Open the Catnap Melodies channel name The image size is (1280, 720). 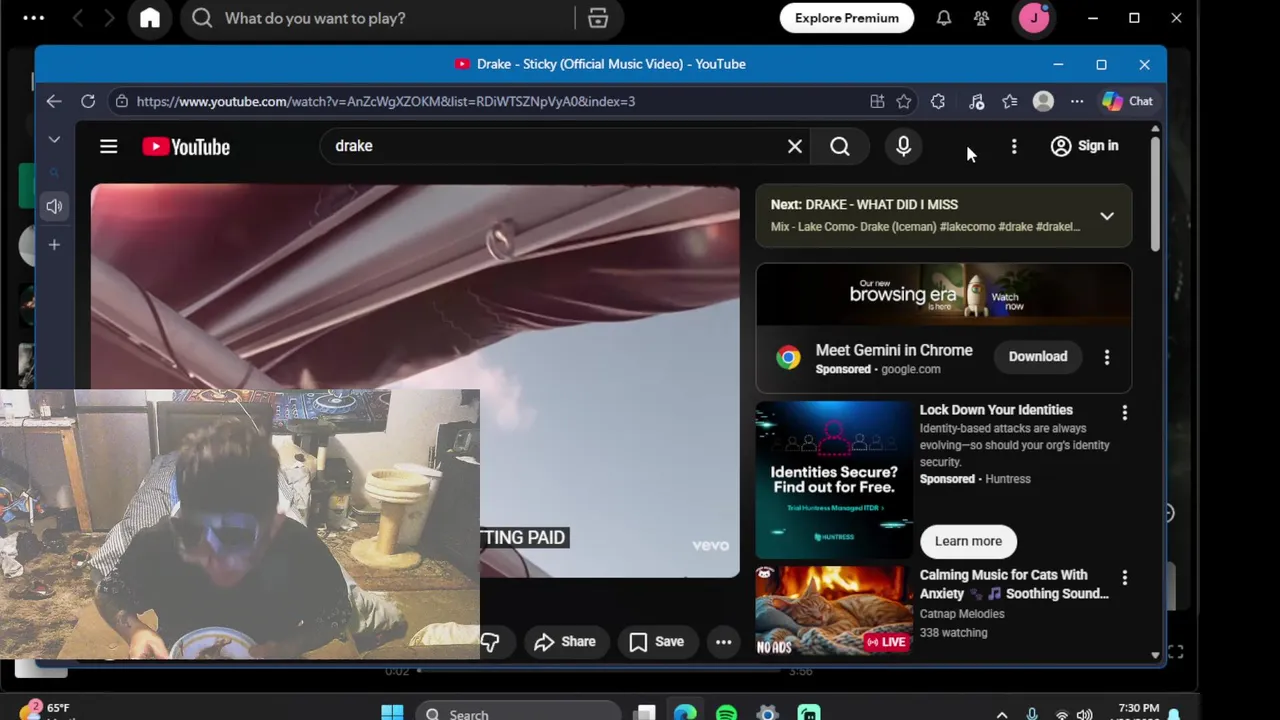pos(962,614)
